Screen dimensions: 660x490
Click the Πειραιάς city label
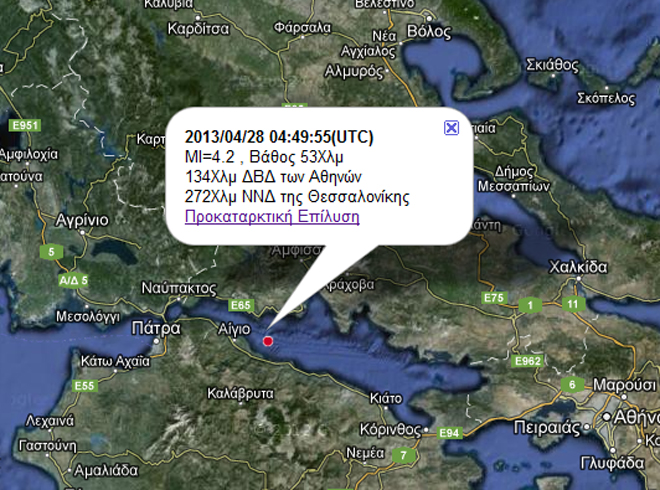(x=547, y=428)
